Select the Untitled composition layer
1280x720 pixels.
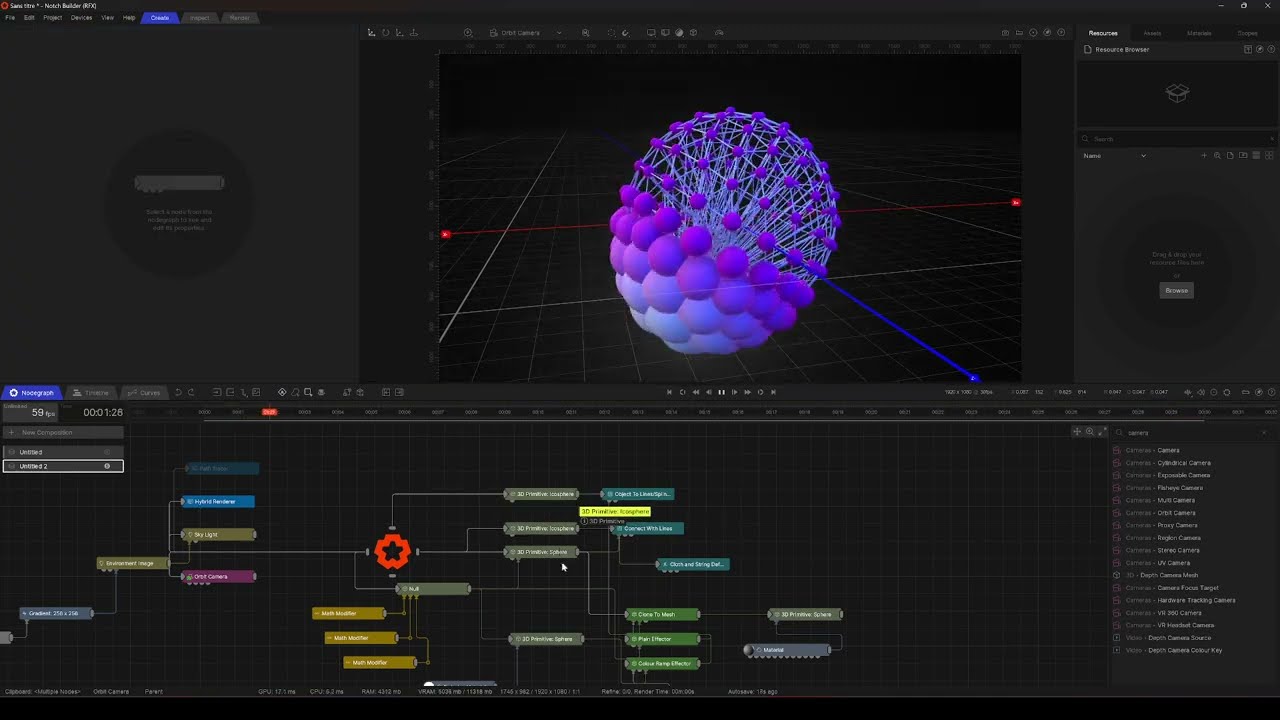(63, 452)
